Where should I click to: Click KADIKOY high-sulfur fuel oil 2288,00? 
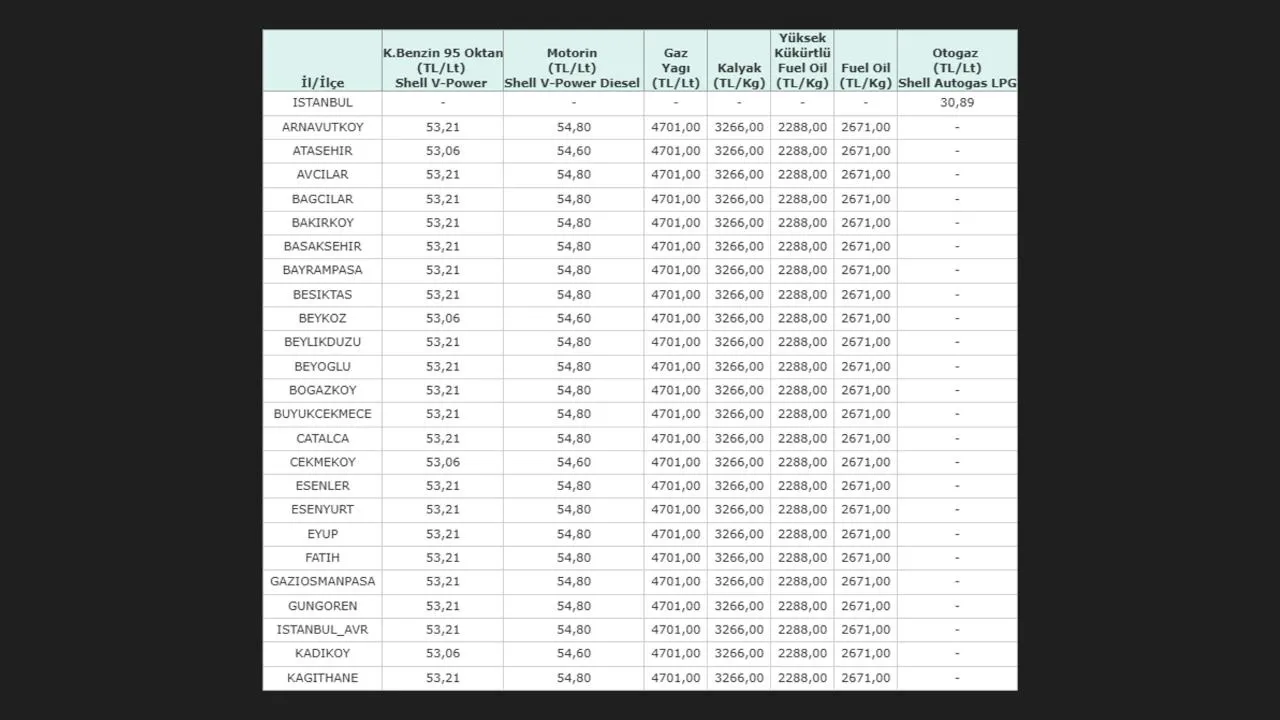pos(802,653)
